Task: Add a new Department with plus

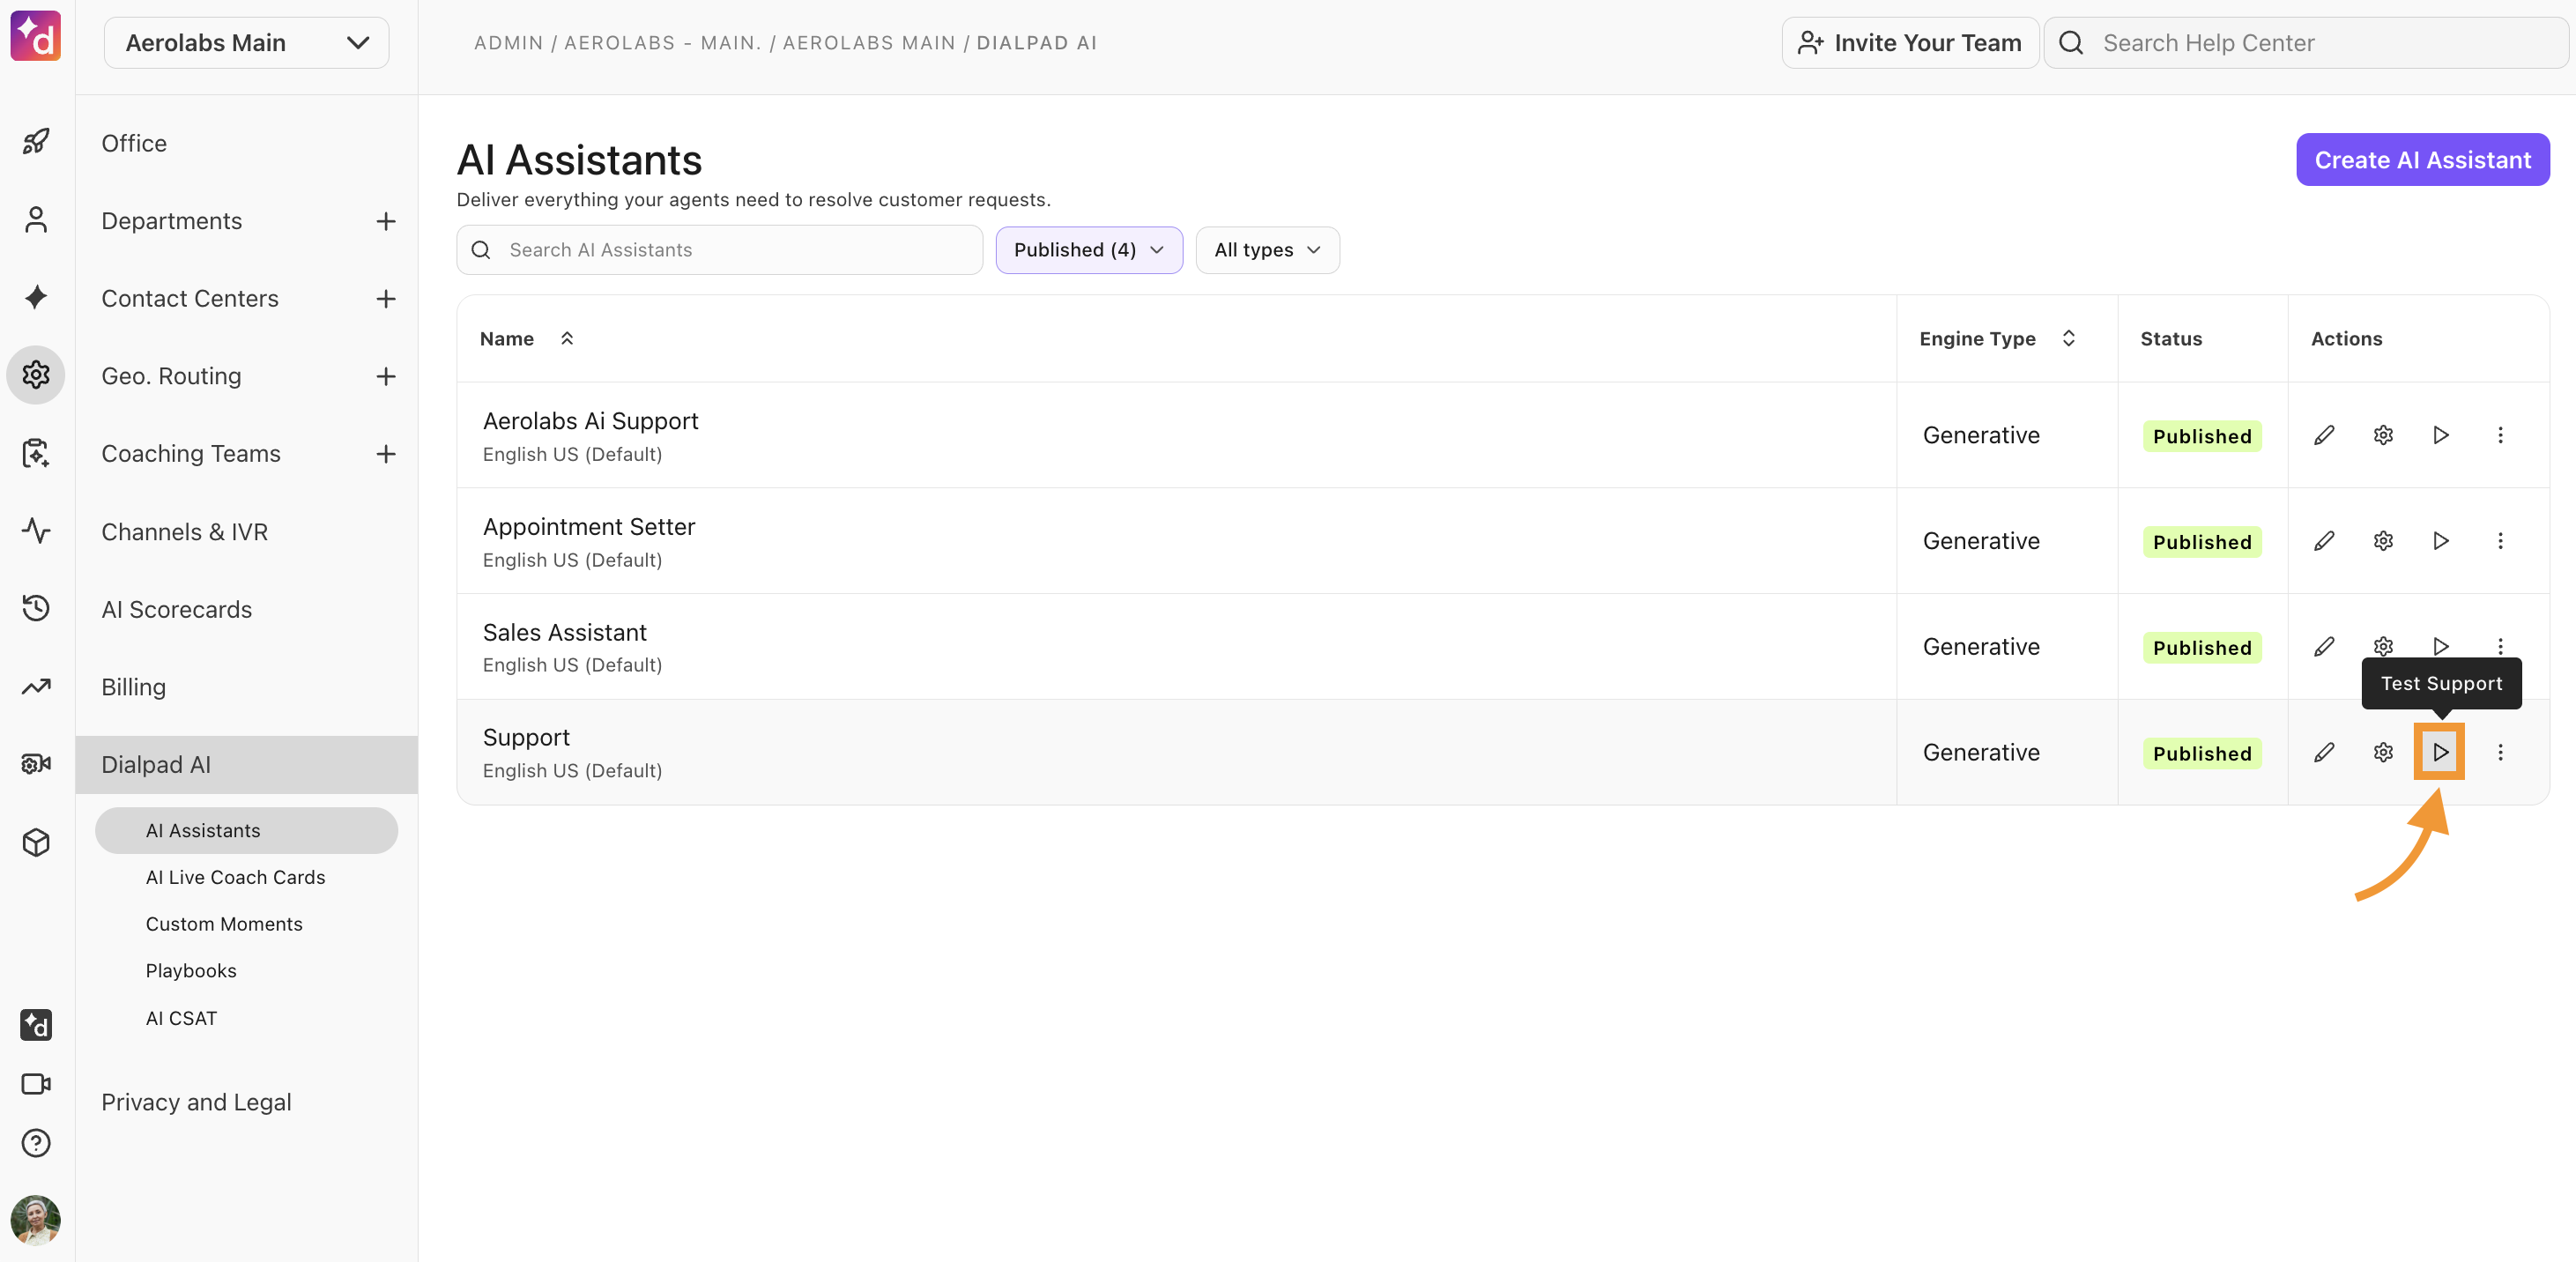Action: pyautogui.click(x=386, y=221)
